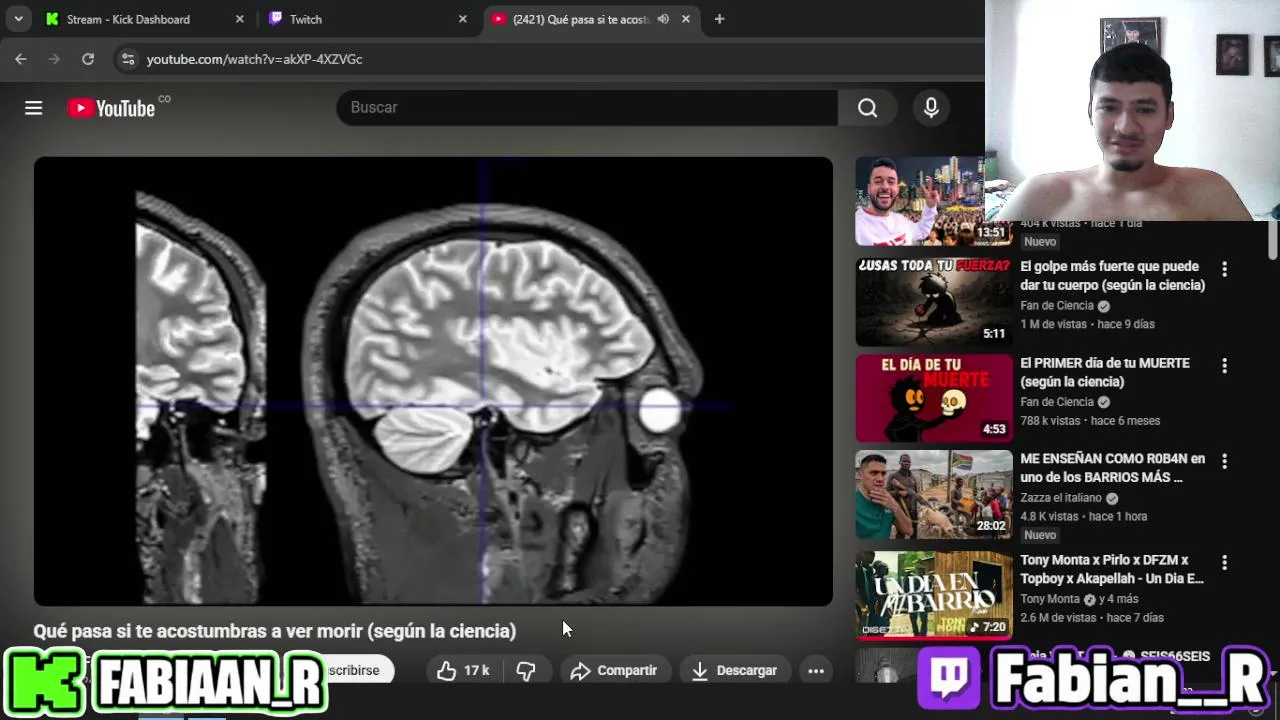Open options for El PRIMER día de tu MUERTE
This screenshot has height=720, width=1280.
click(1224, 366)
